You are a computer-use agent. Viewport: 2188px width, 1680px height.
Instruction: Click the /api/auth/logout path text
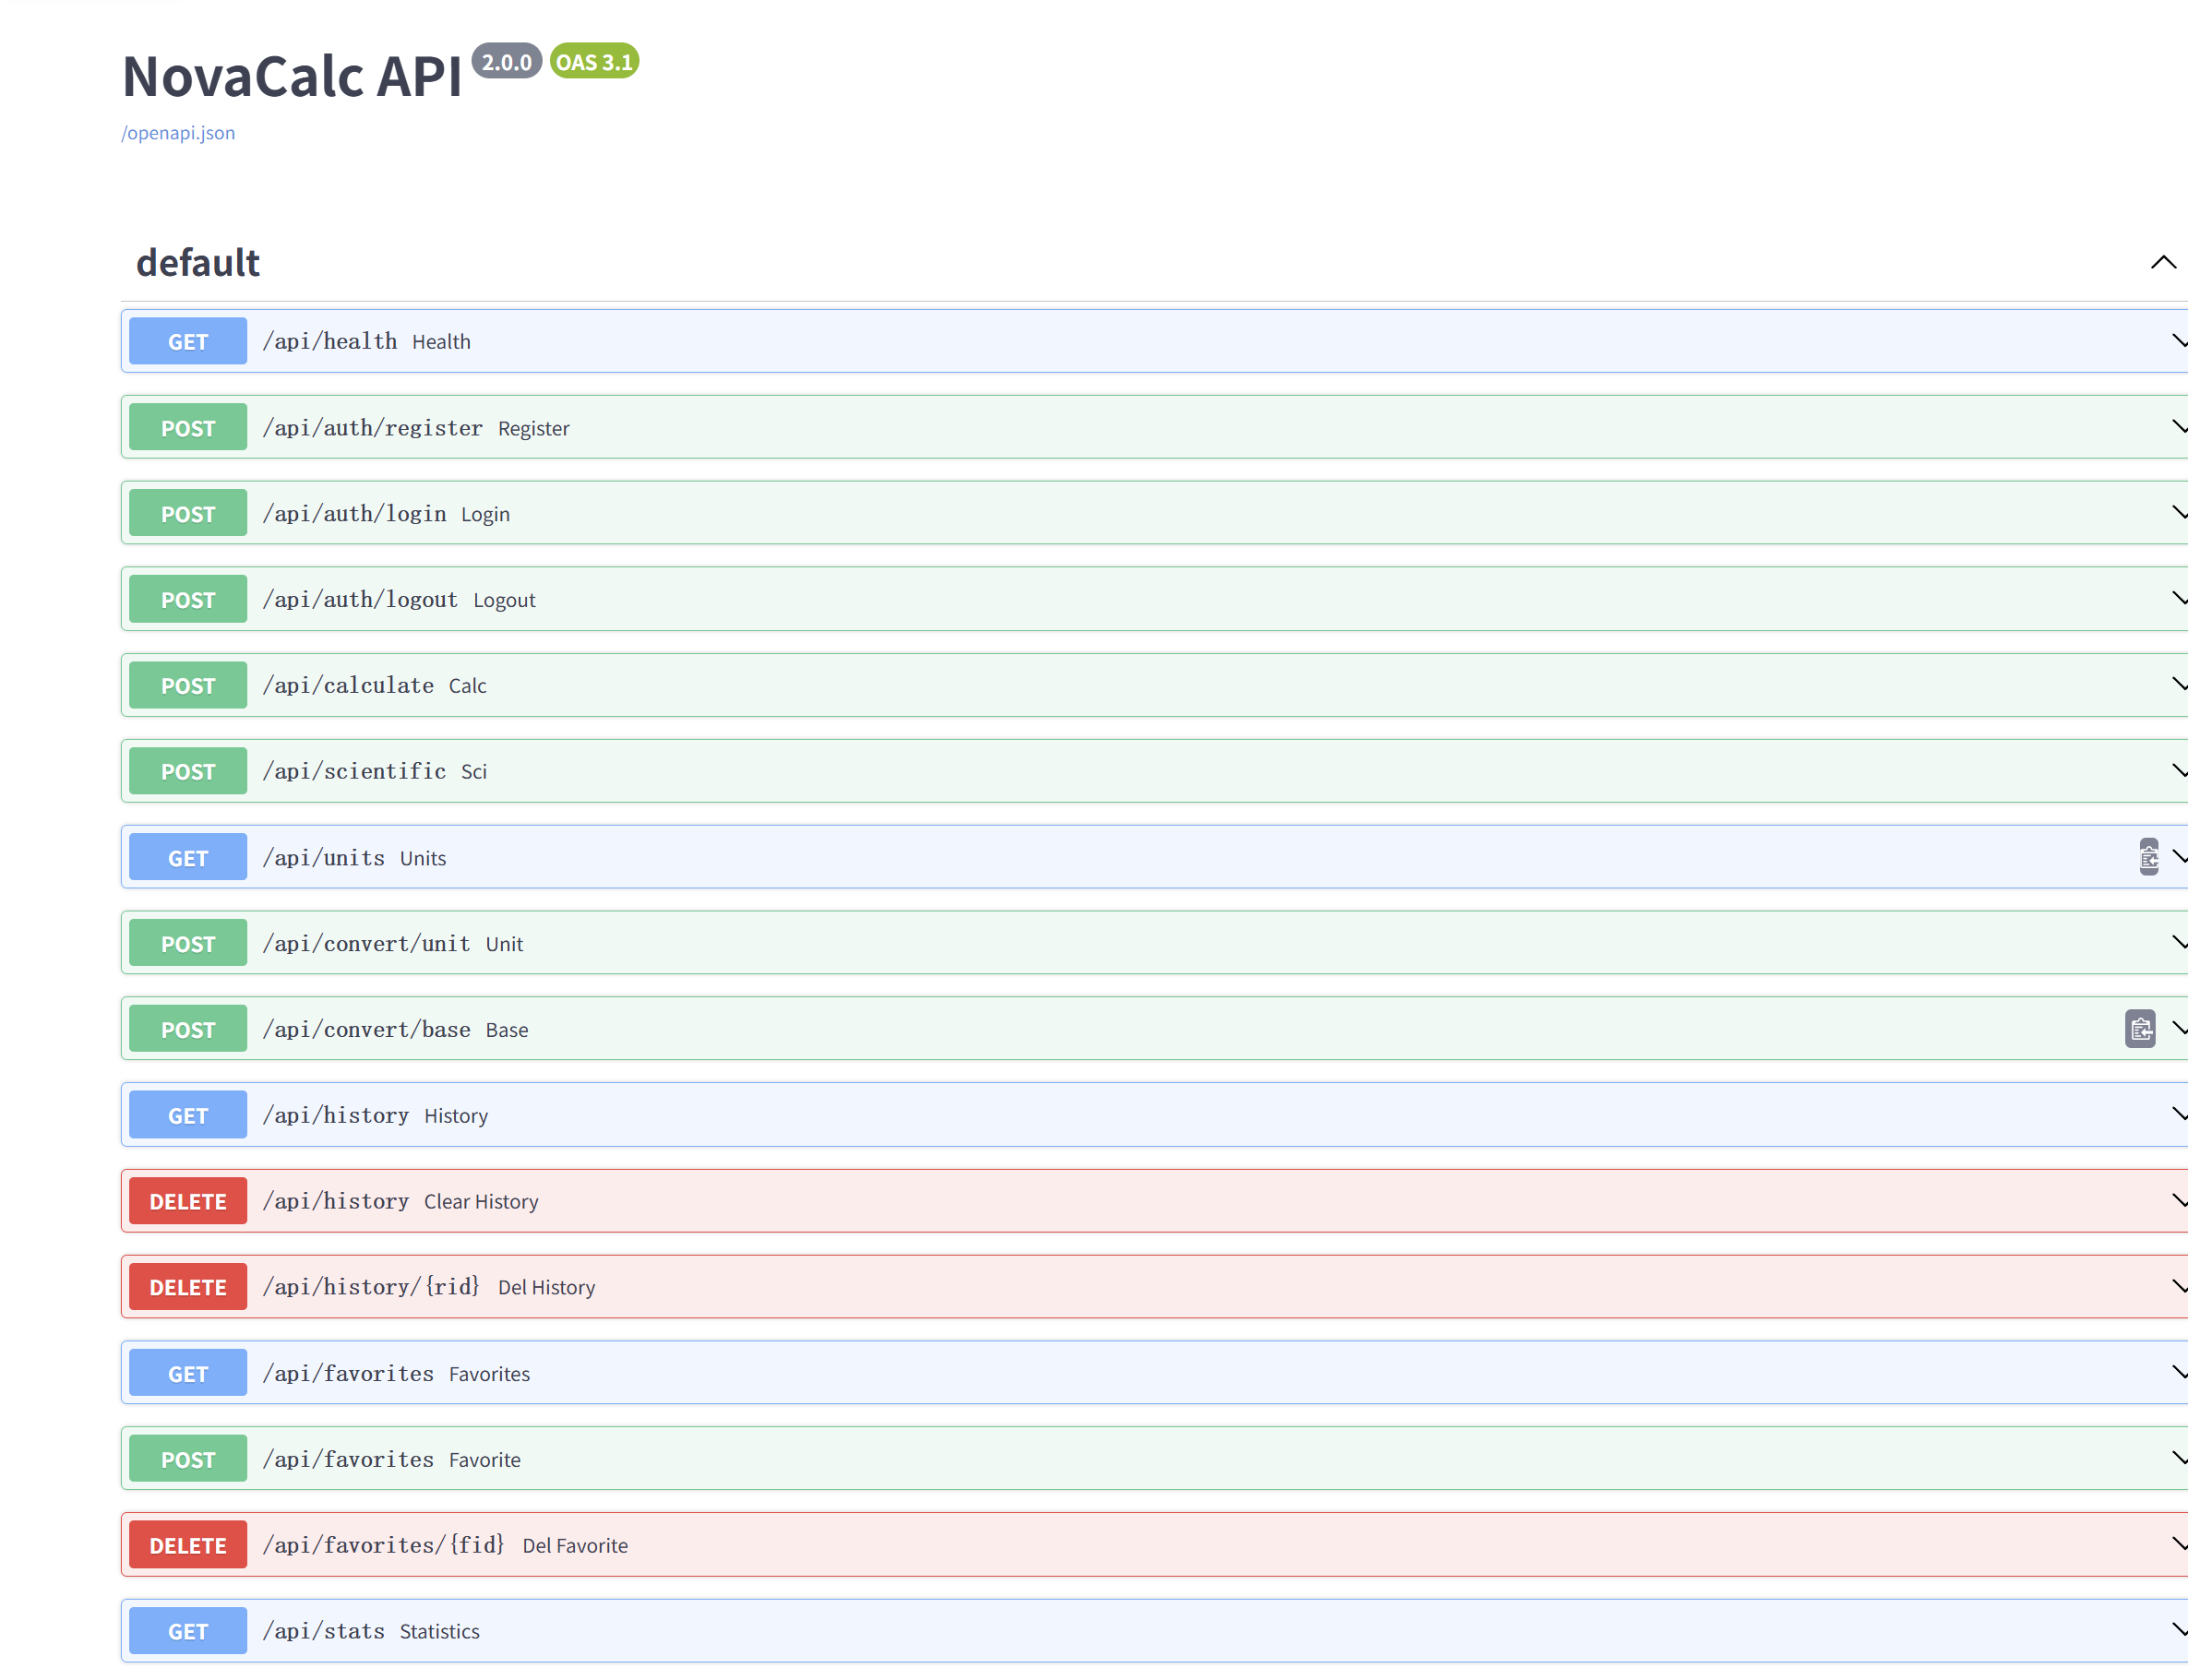click(x=360, y=599)
